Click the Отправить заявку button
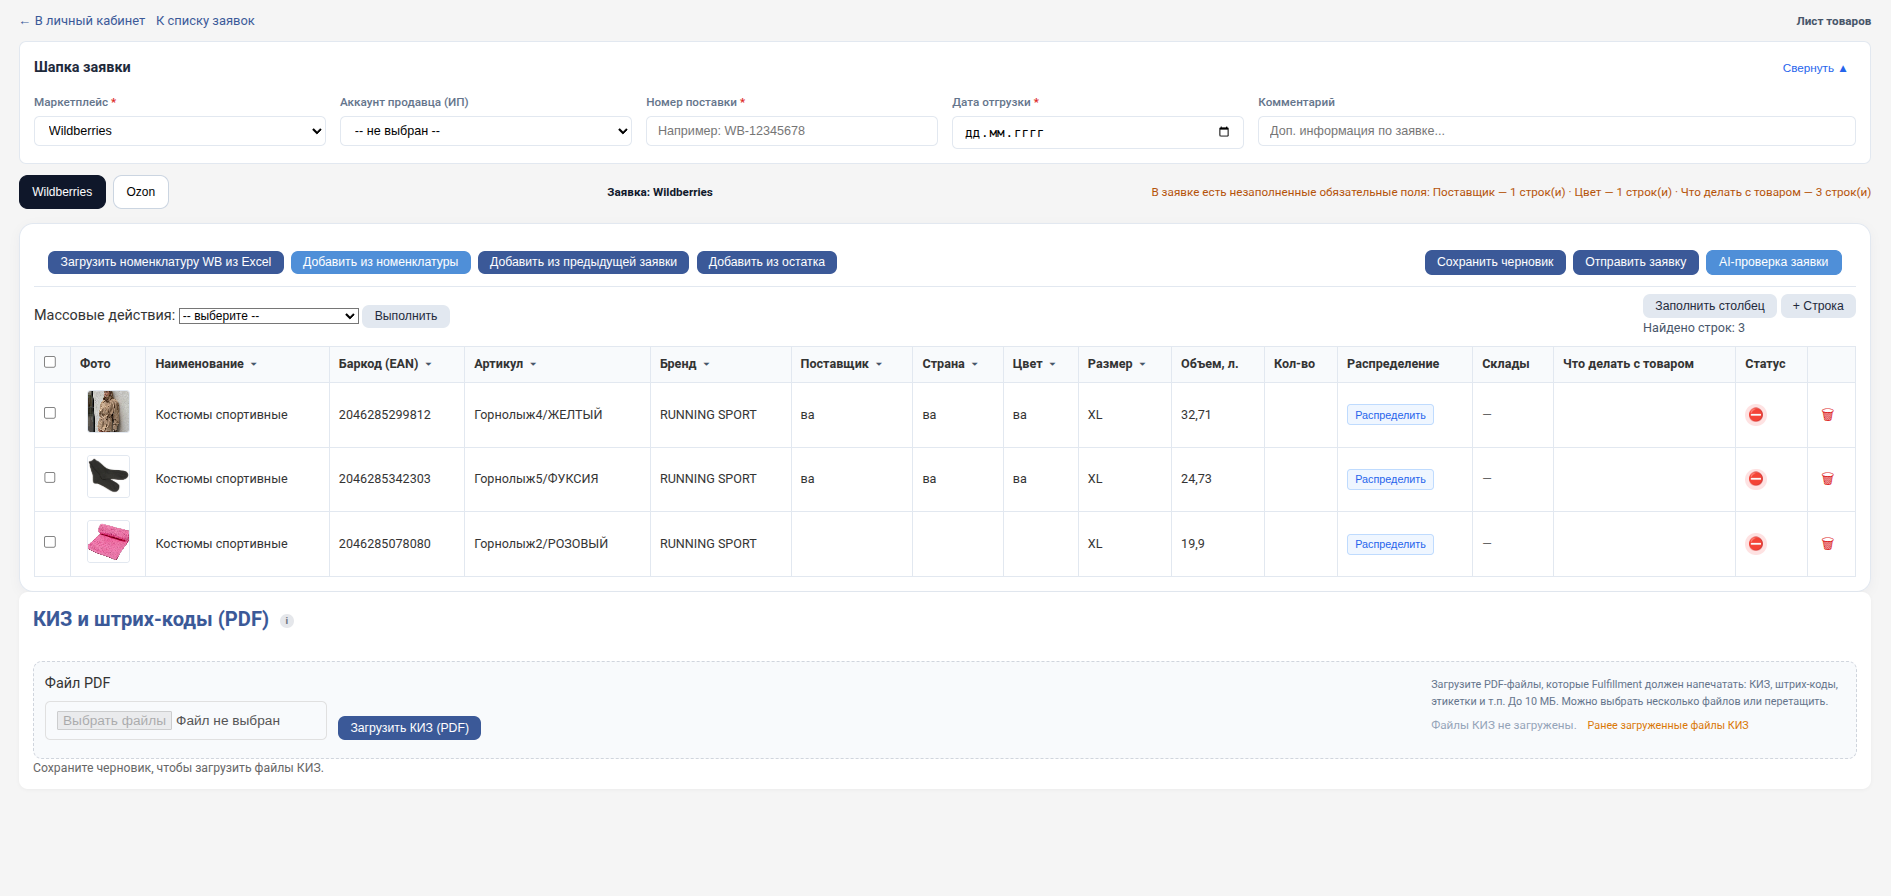This screenshot has width=1891, height=896. [x=1635, y=262]
